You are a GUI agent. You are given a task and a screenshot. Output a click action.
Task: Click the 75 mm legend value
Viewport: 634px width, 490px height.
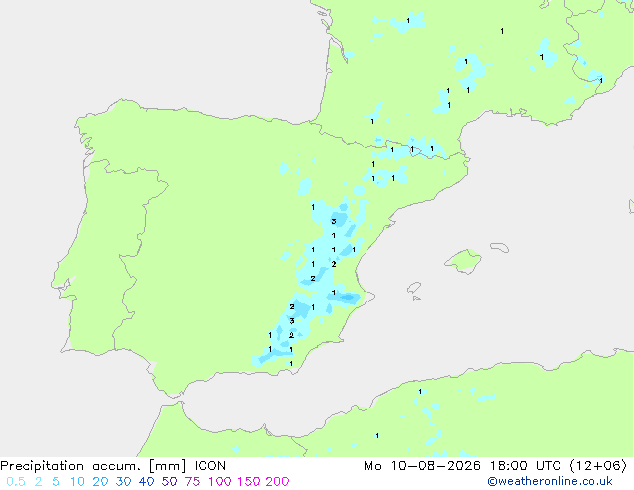192,482
